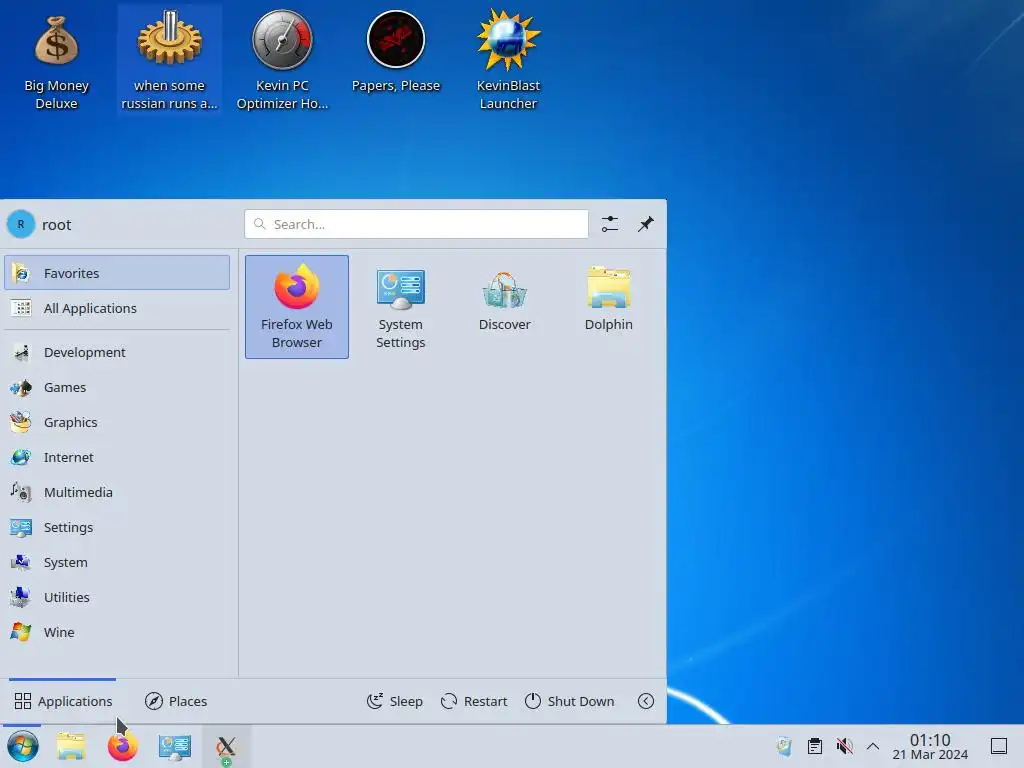Open Dolphin from Favorites grid
Screen dimensions: 1024x768
(x=609, y=300)
